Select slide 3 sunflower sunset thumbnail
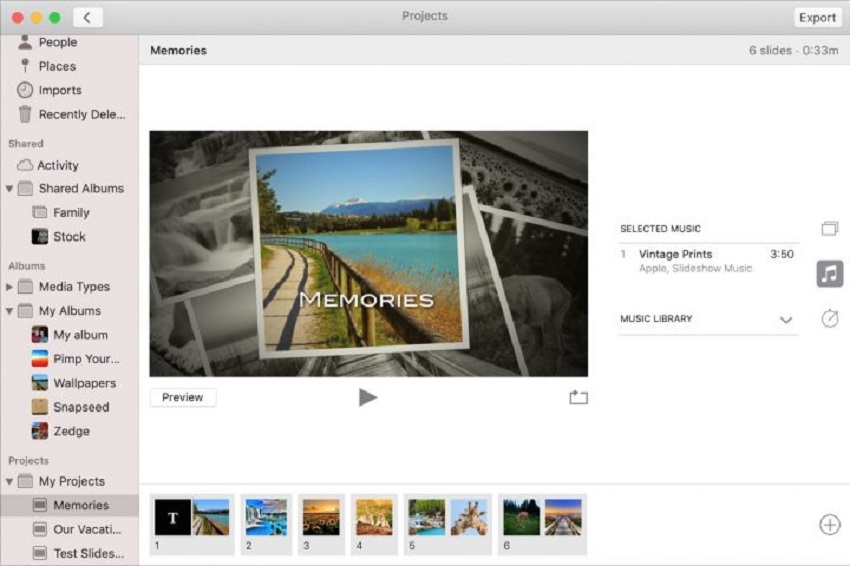This screenshot has width=850, height=566. pos(321,518)
